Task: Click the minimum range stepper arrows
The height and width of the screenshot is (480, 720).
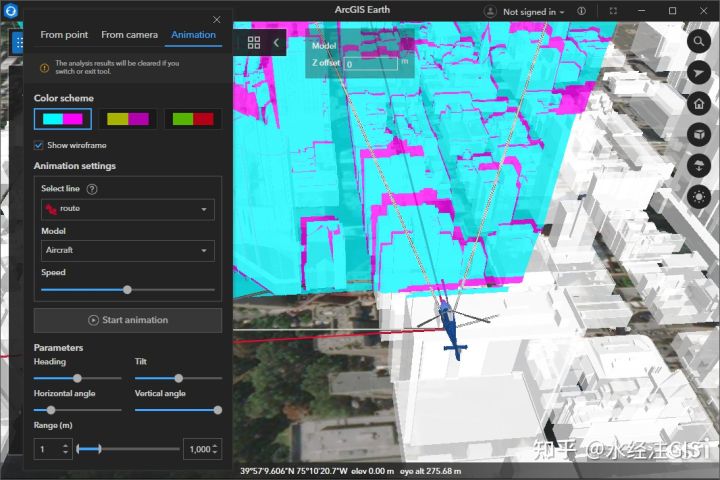Action: 66,449
